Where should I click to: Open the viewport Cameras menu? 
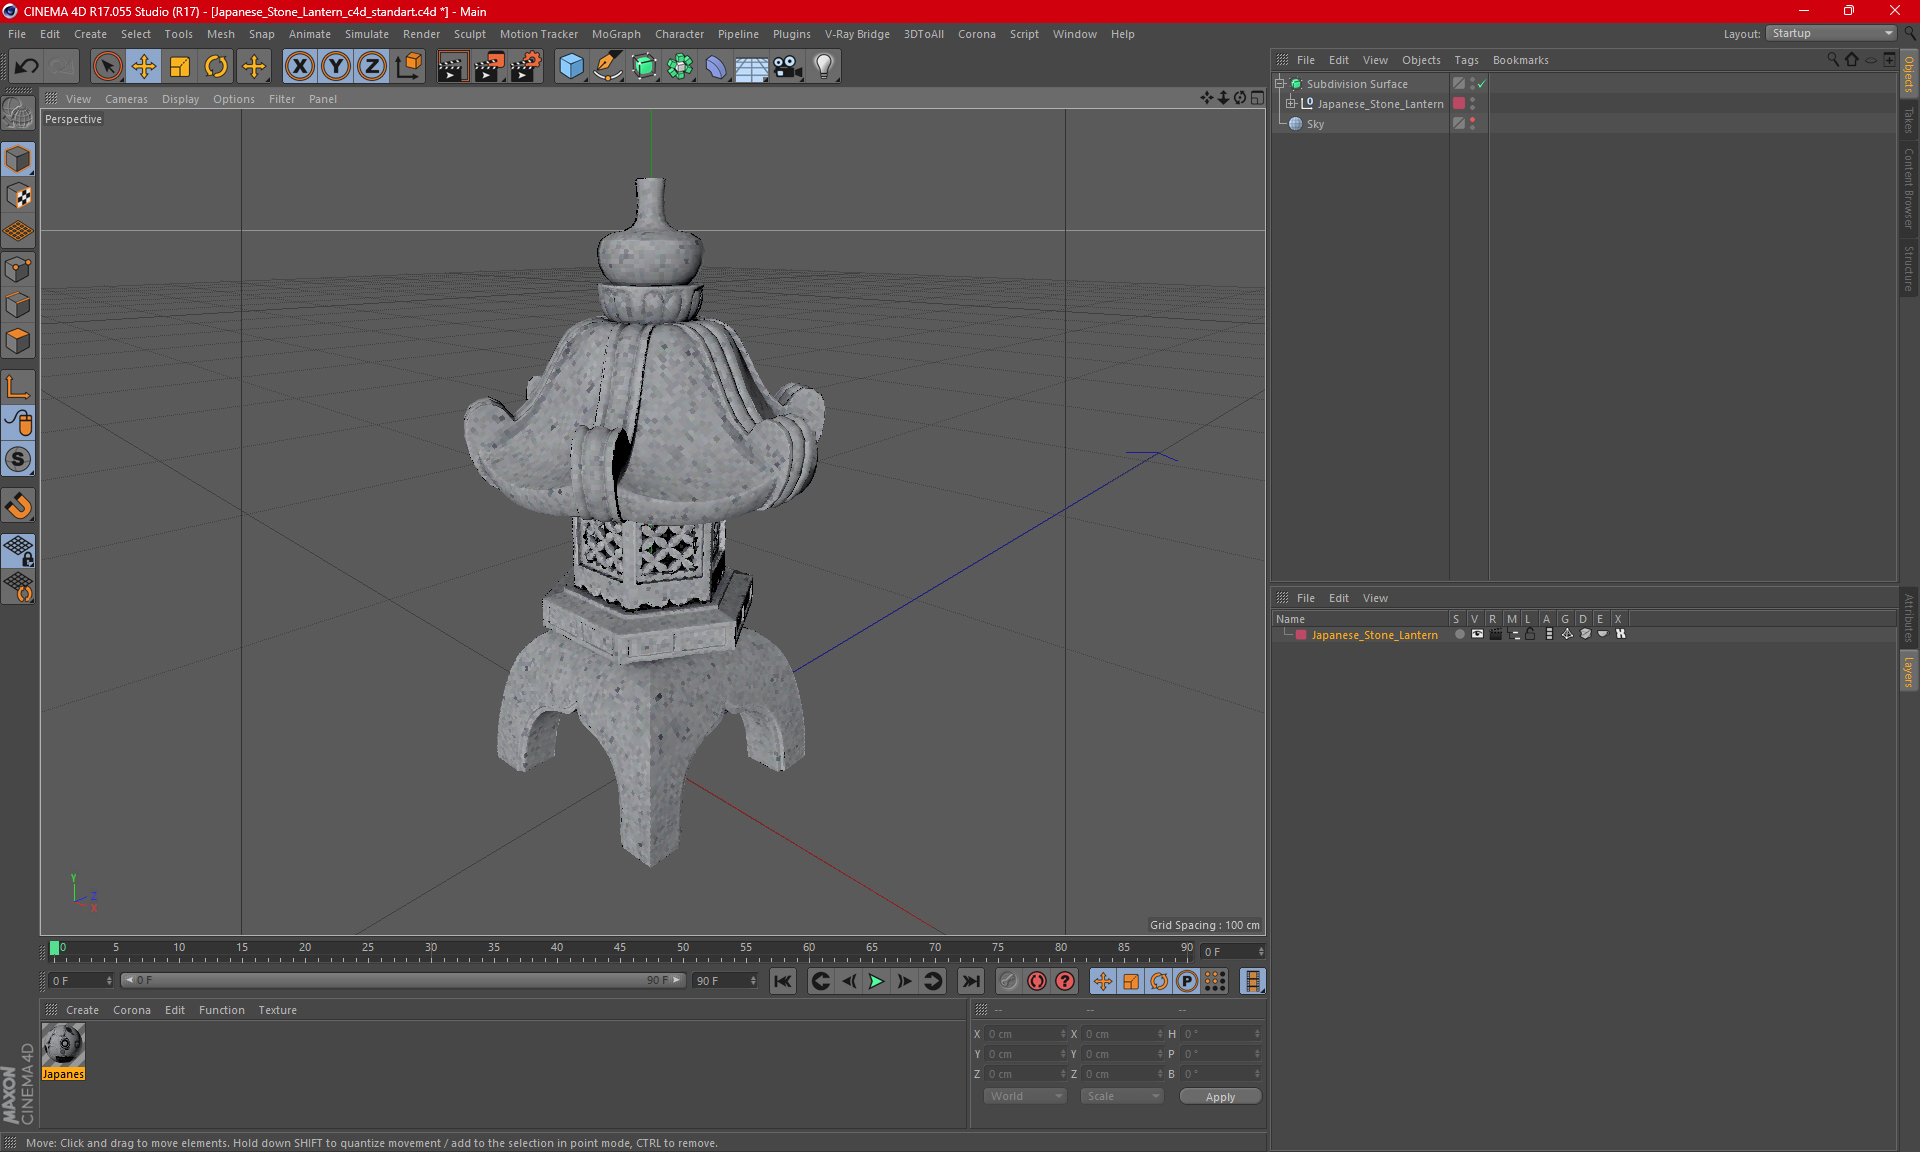click(x=126, y=99)
